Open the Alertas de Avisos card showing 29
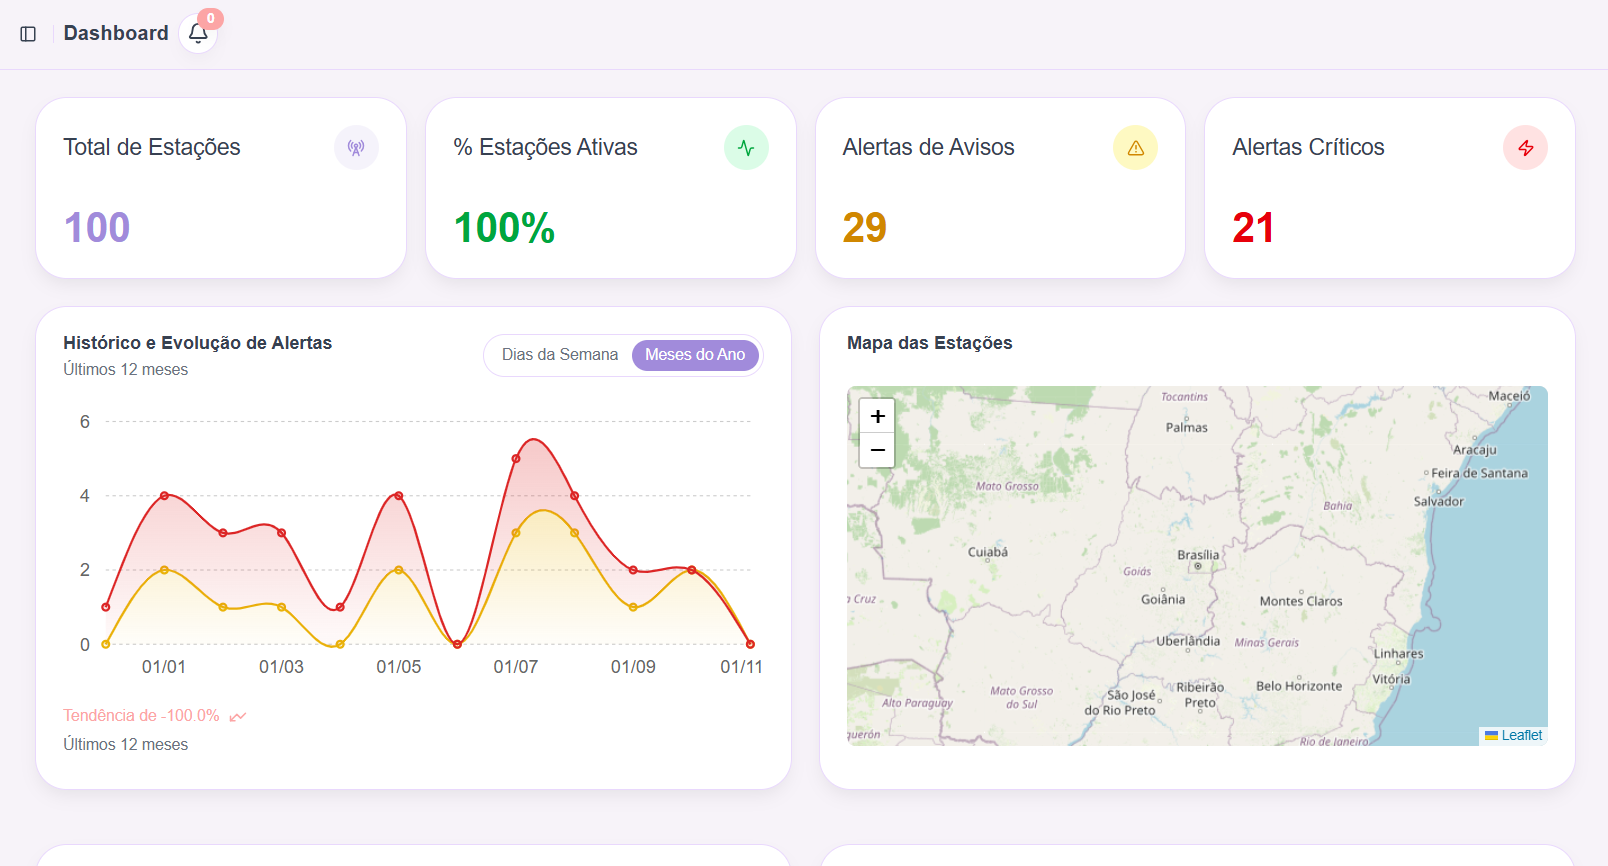The image size is (1608, 866). (x=1000, y=188)
